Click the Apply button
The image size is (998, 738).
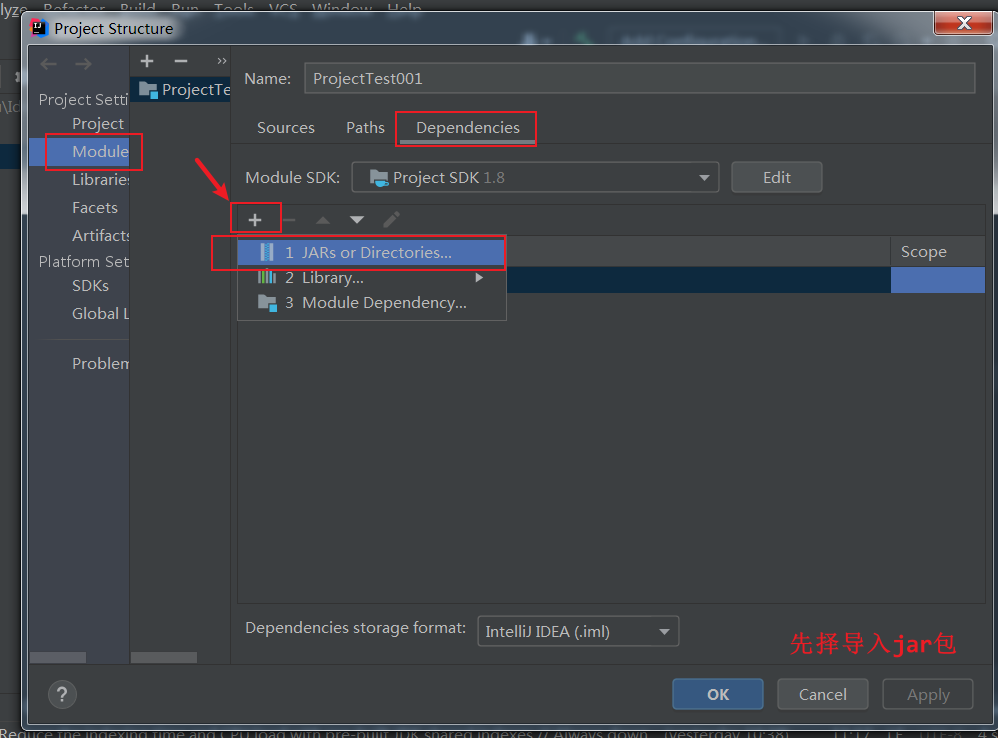click(x=927, y=694)
